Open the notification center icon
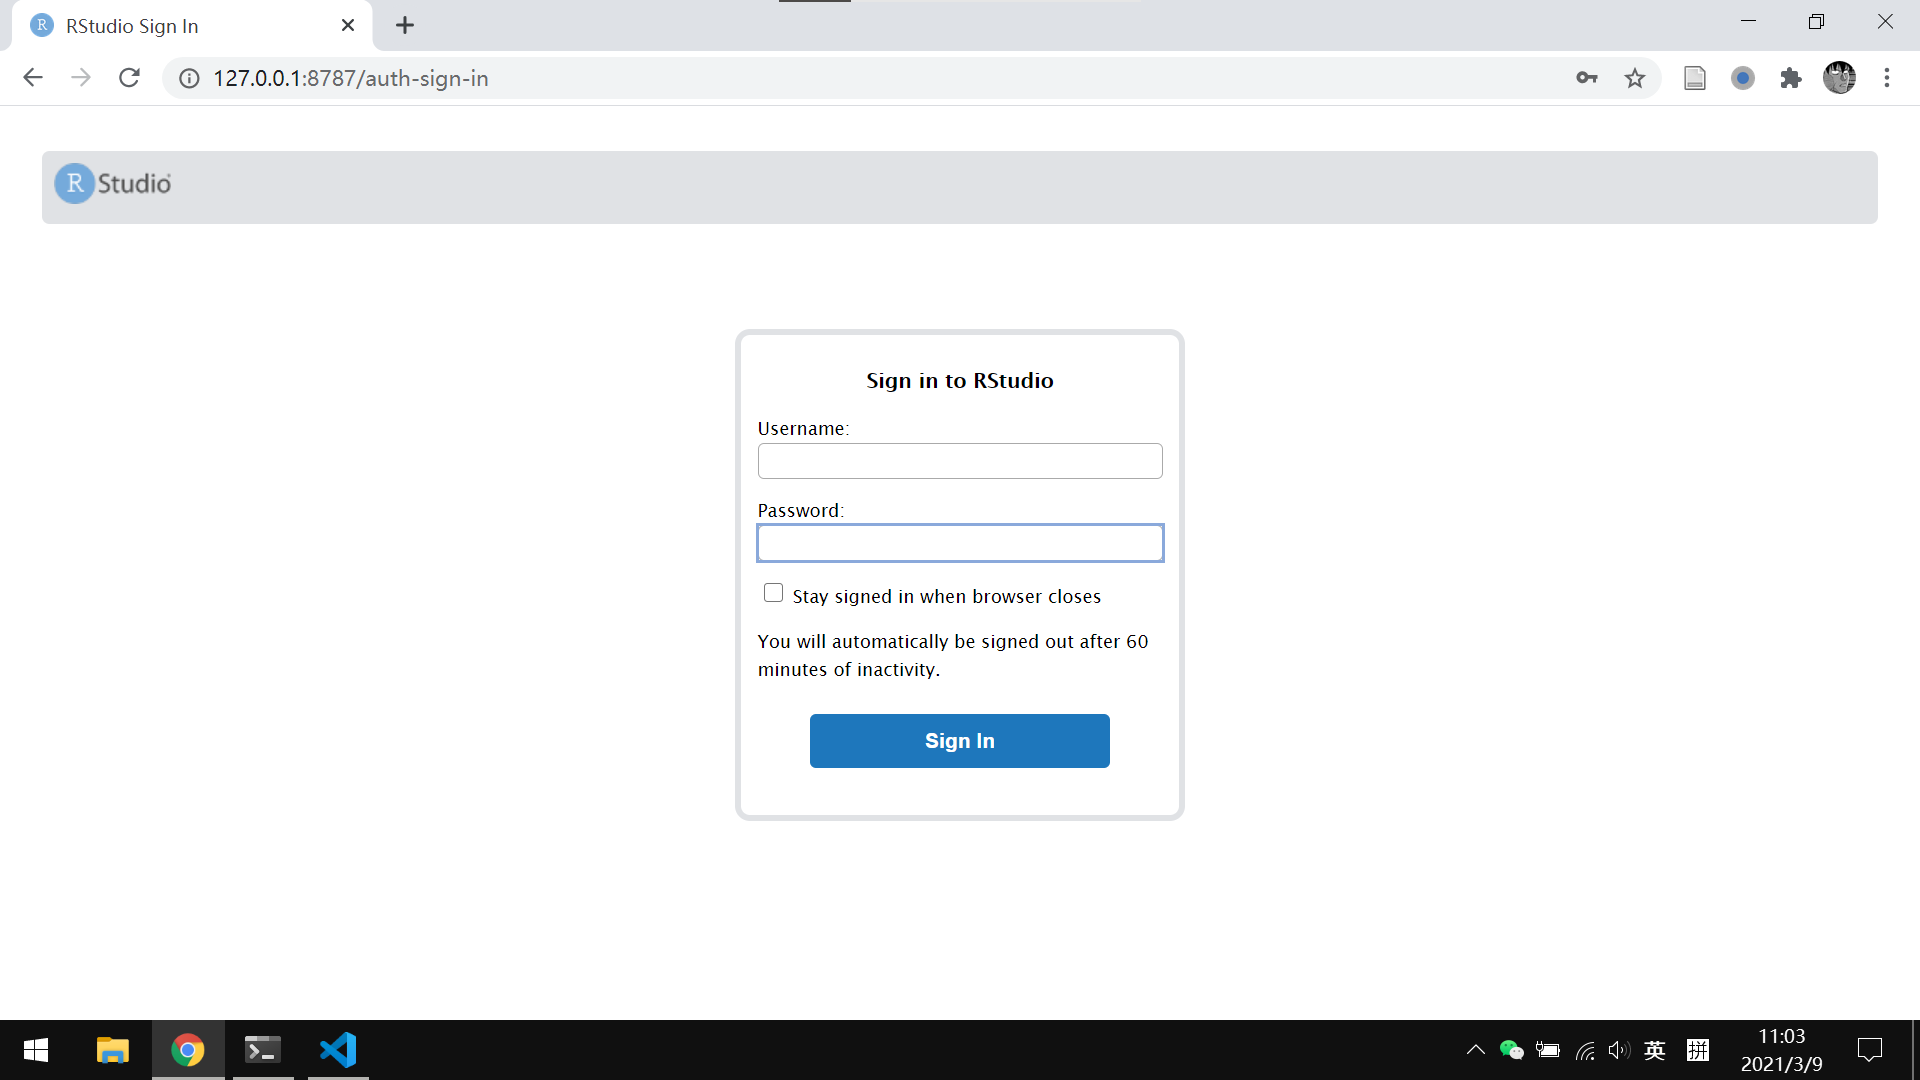Image resolution: width=1920 pixels, height=1080 pixels. pyautogui.click(x=1870, y=1050)
